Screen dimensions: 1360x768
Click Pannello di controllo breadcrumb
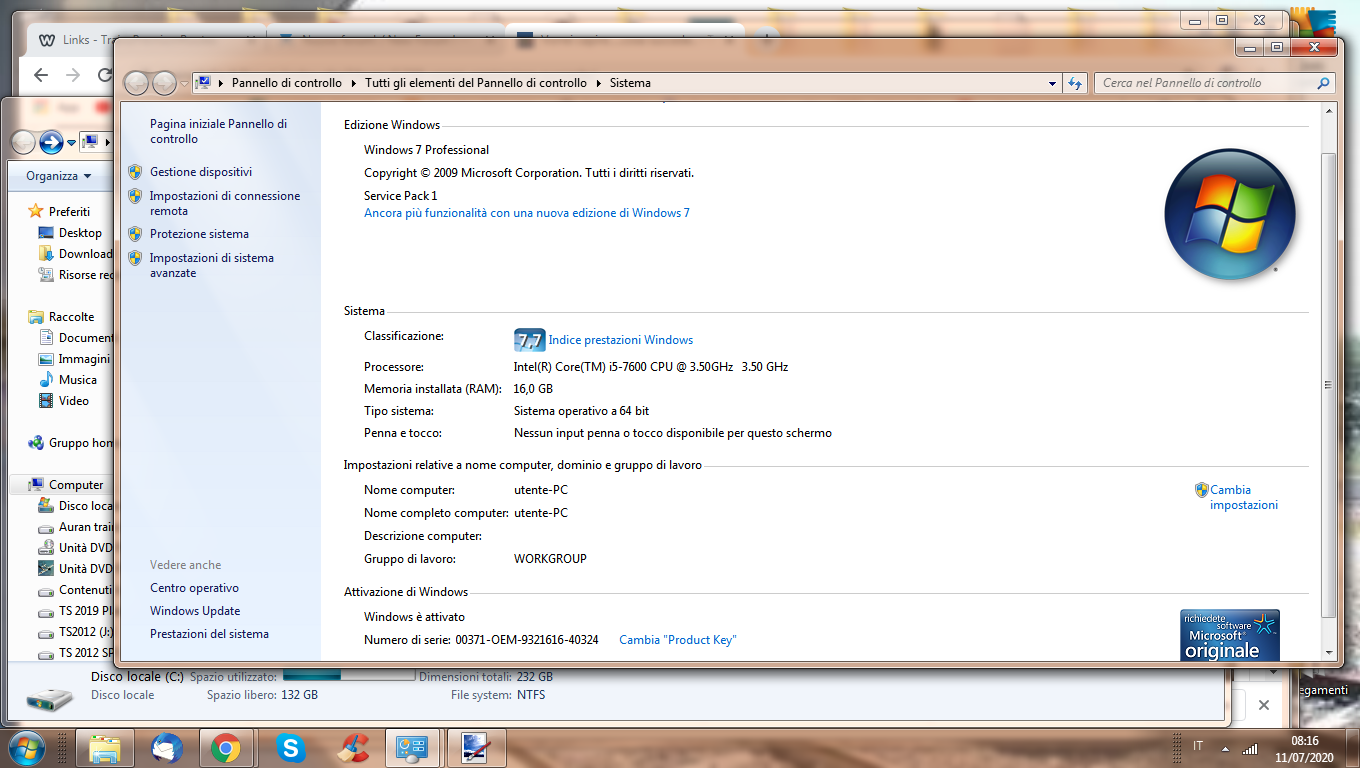click(286, 83)
